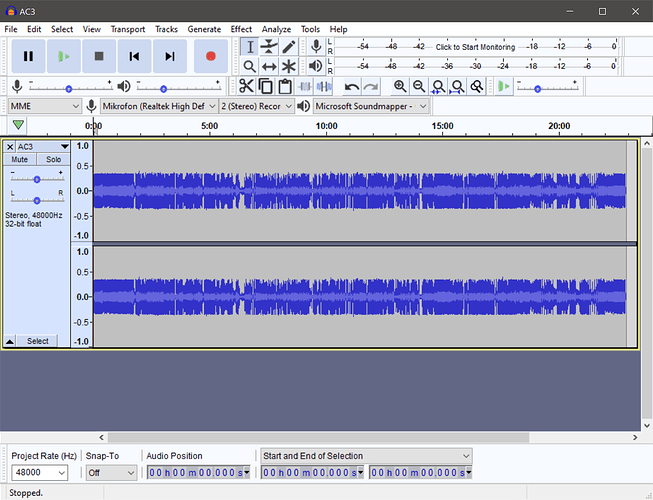653x500 pixels.
Task: Mute the AC3 track
Action: (20, 159)
